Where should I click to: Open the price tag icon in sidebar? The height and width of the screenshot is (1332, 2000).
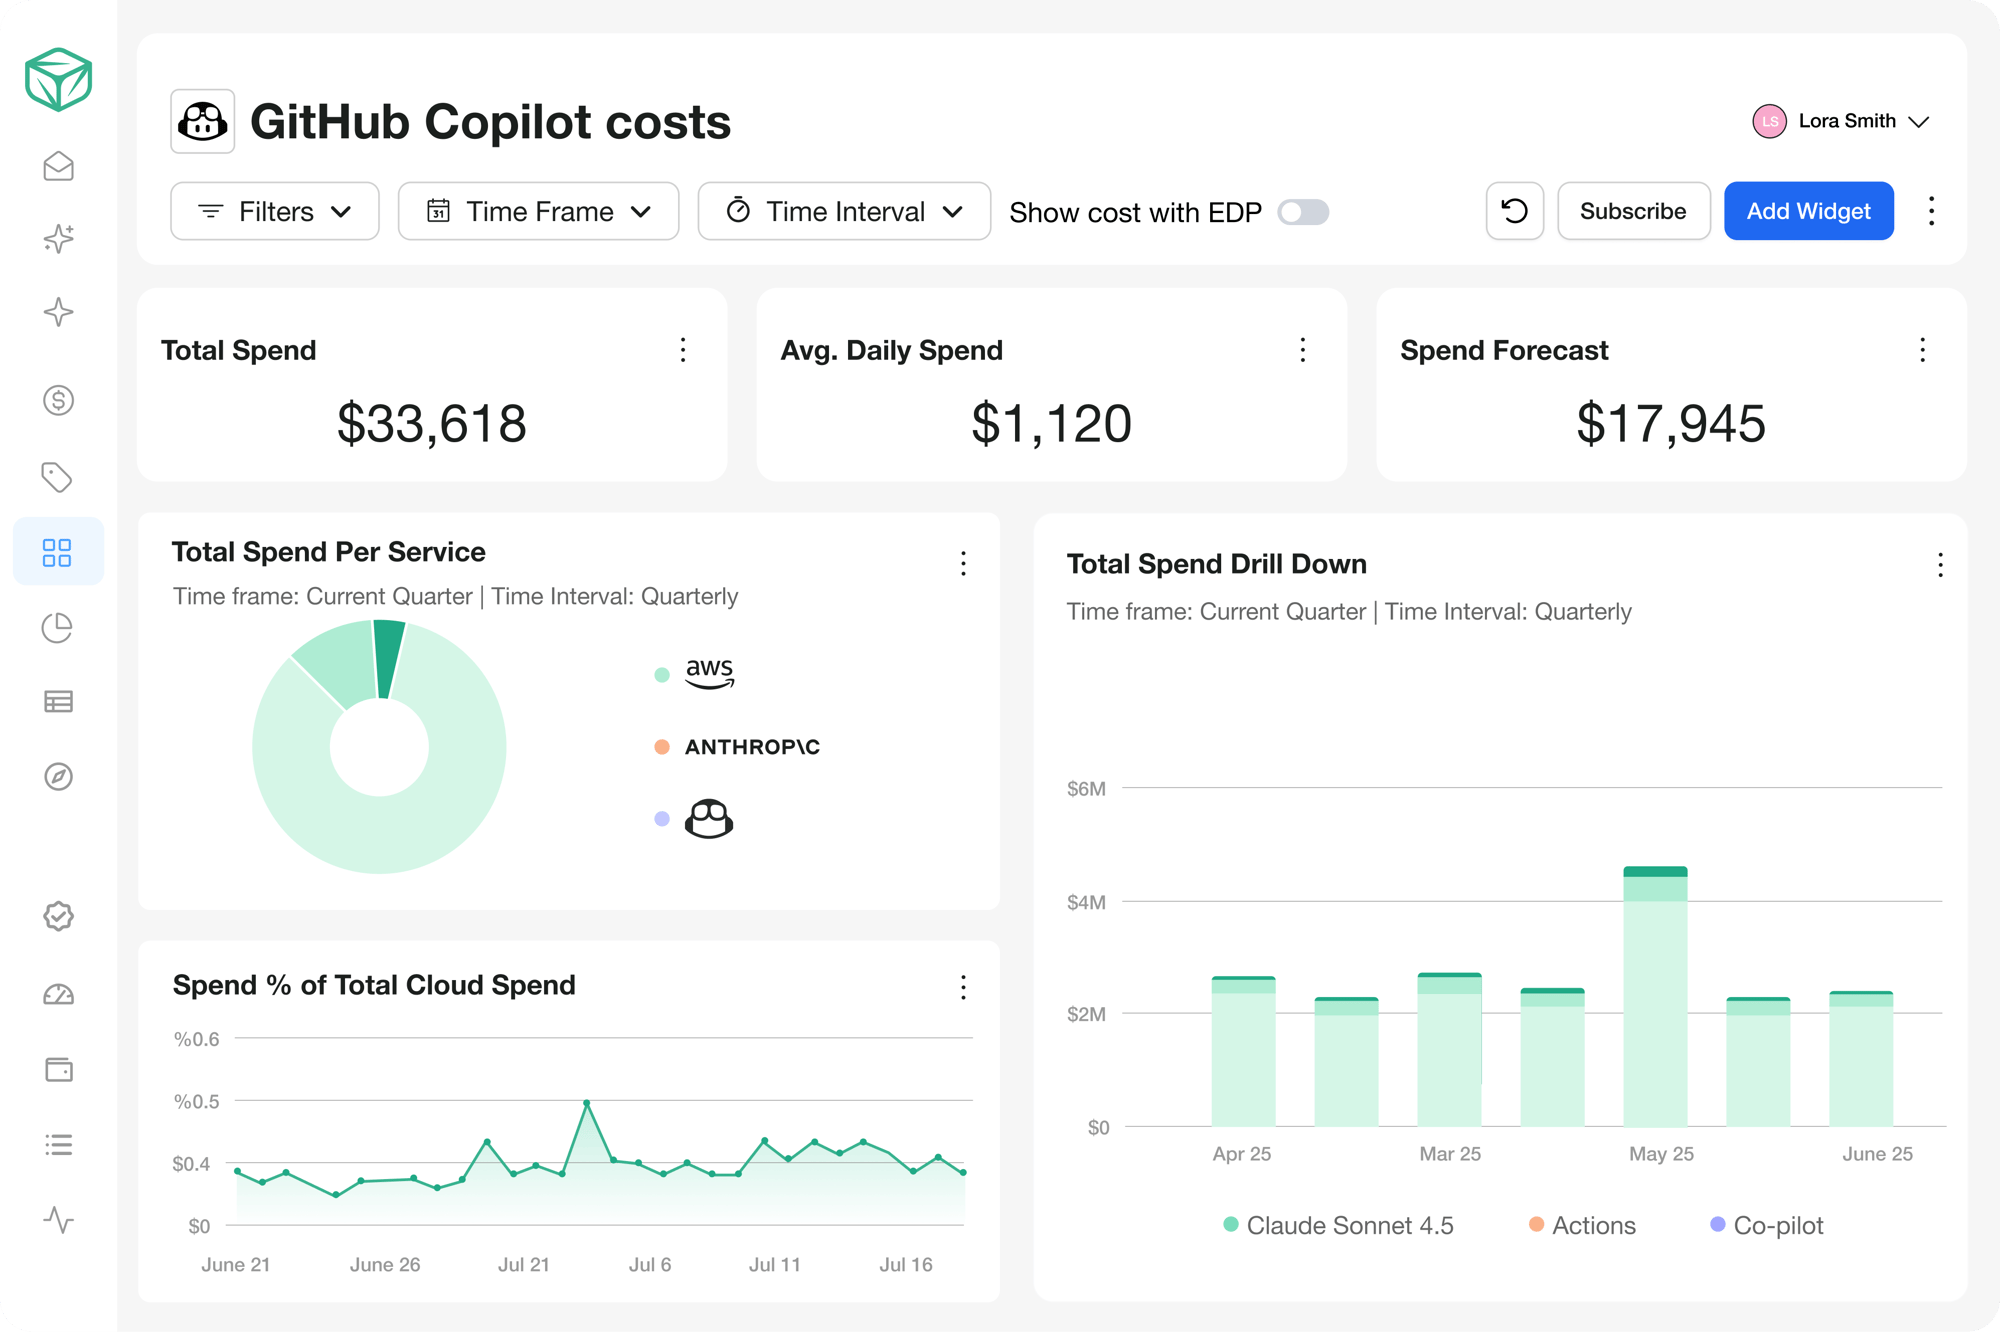point(58,477)
